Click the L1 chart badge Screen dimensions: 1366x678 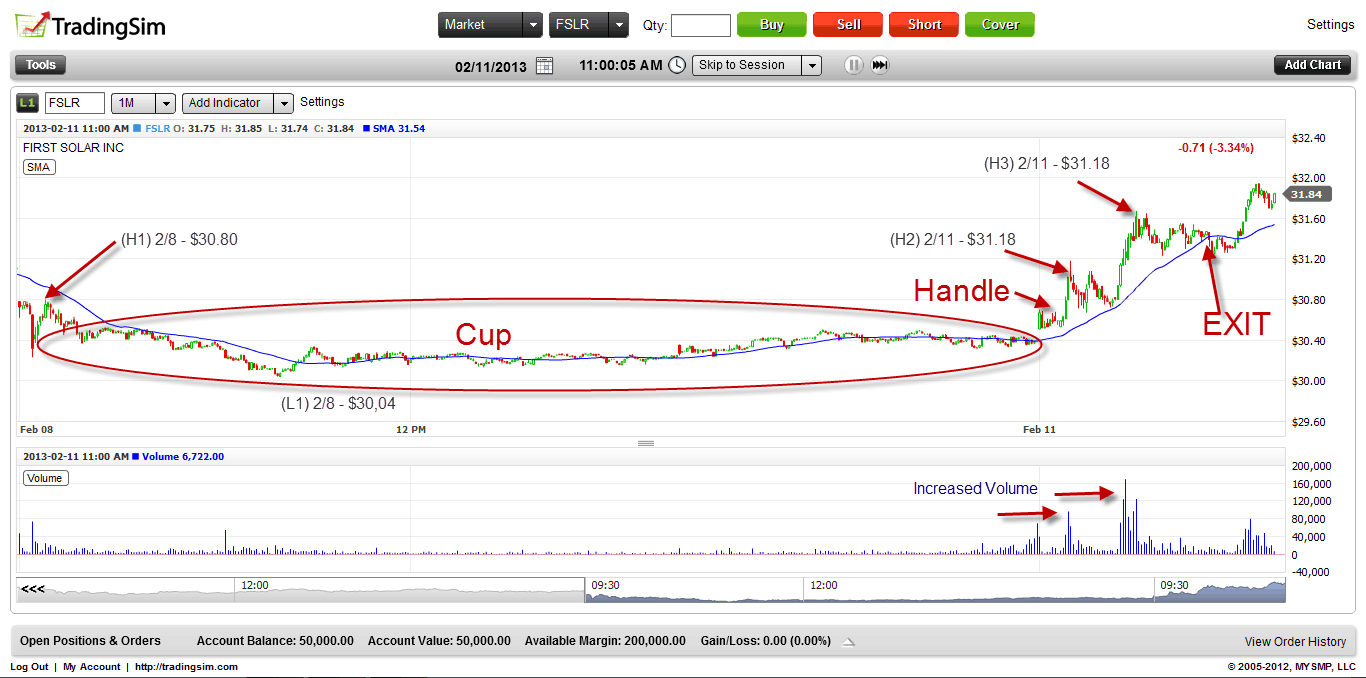pos(26,102)
